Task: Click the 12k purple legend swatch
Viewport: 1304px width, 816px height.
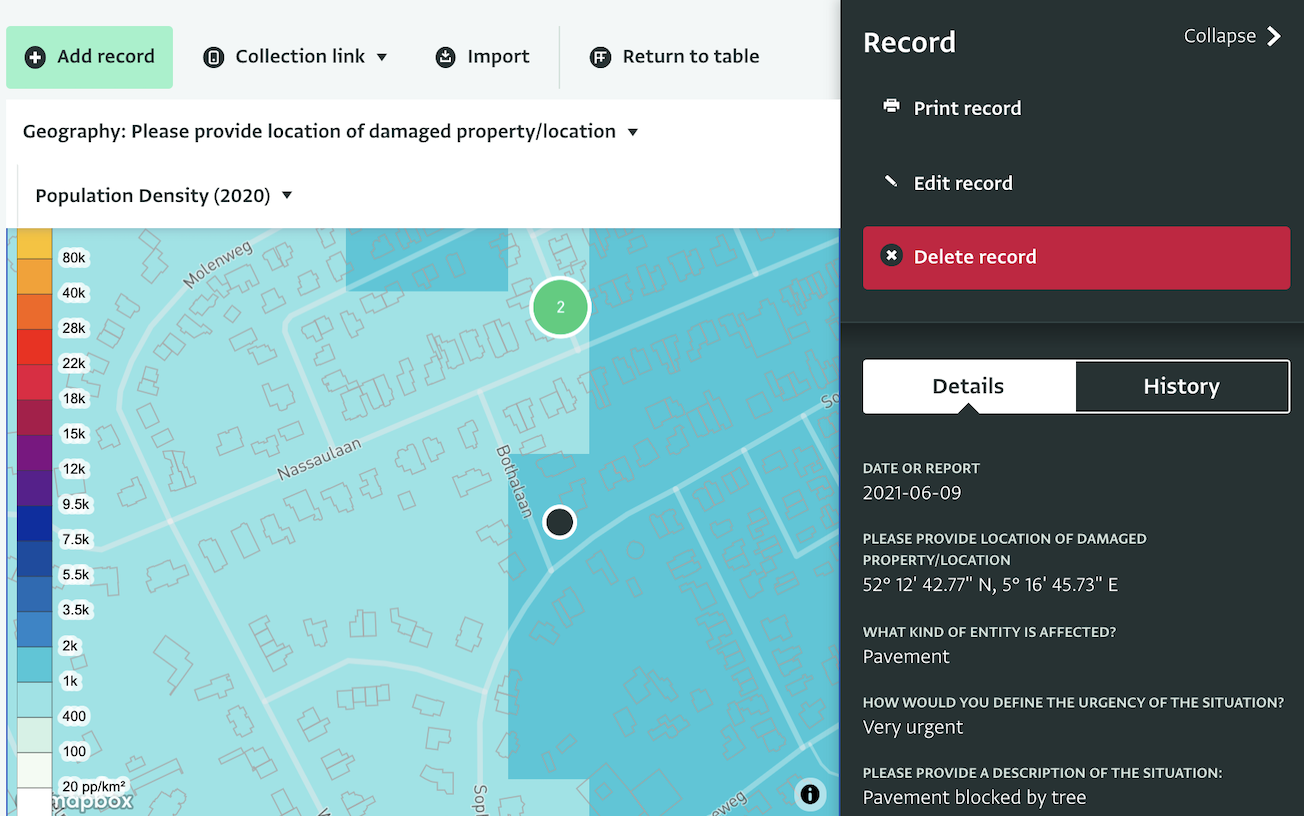Action: click(x=34, y=453)
